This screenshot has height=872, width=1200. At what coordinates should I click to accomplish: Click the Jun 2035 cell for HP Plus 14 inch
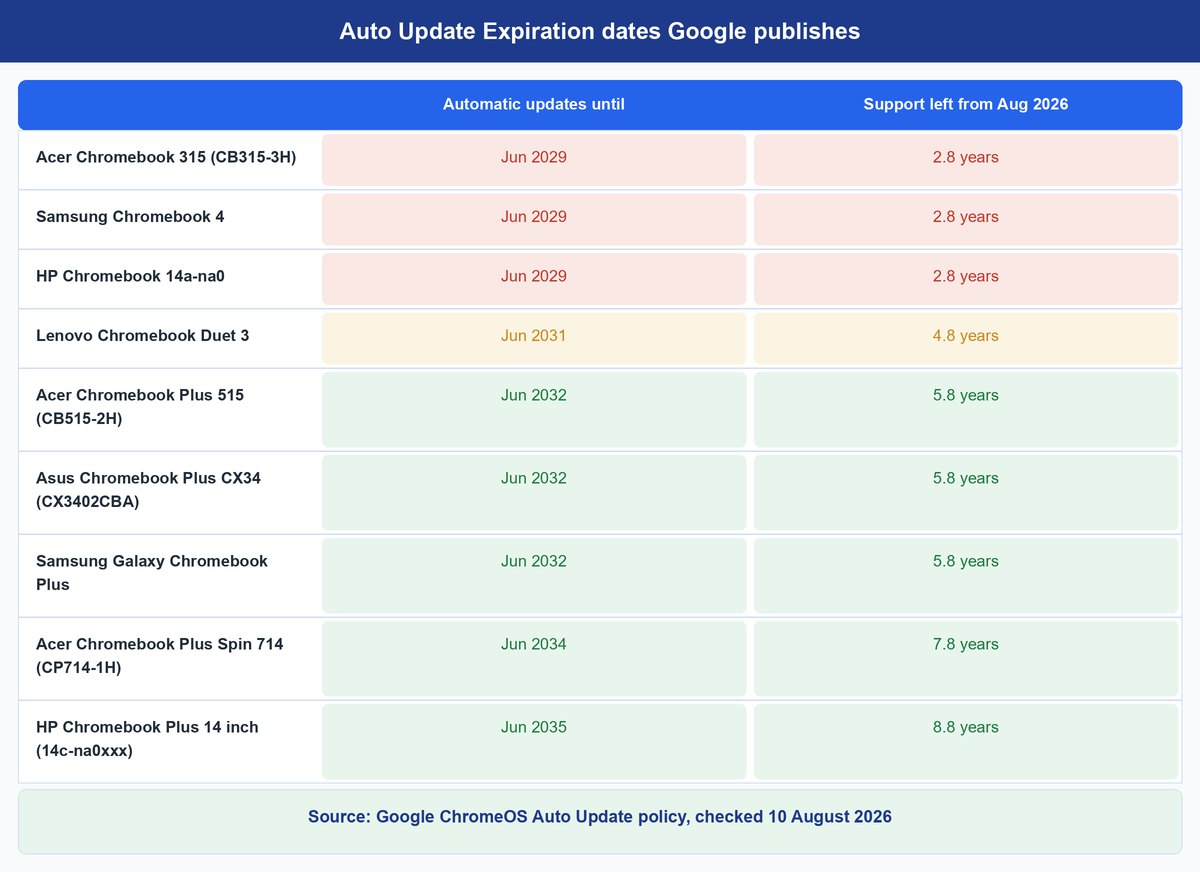coord(534,741)
